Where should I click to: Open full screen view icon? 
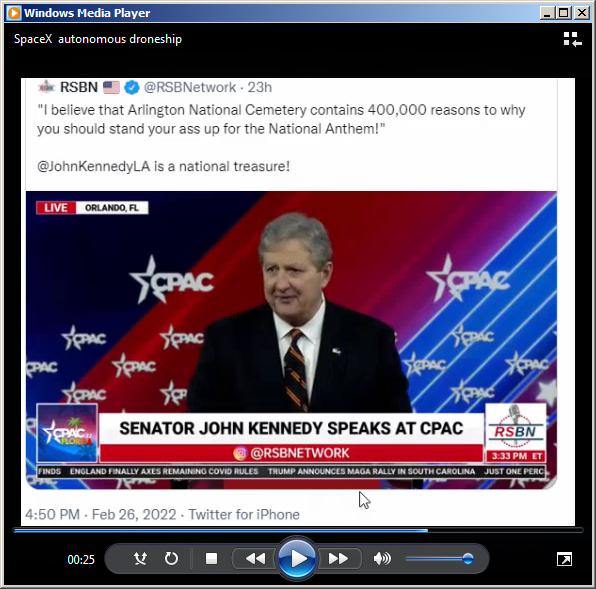(564, 559)
